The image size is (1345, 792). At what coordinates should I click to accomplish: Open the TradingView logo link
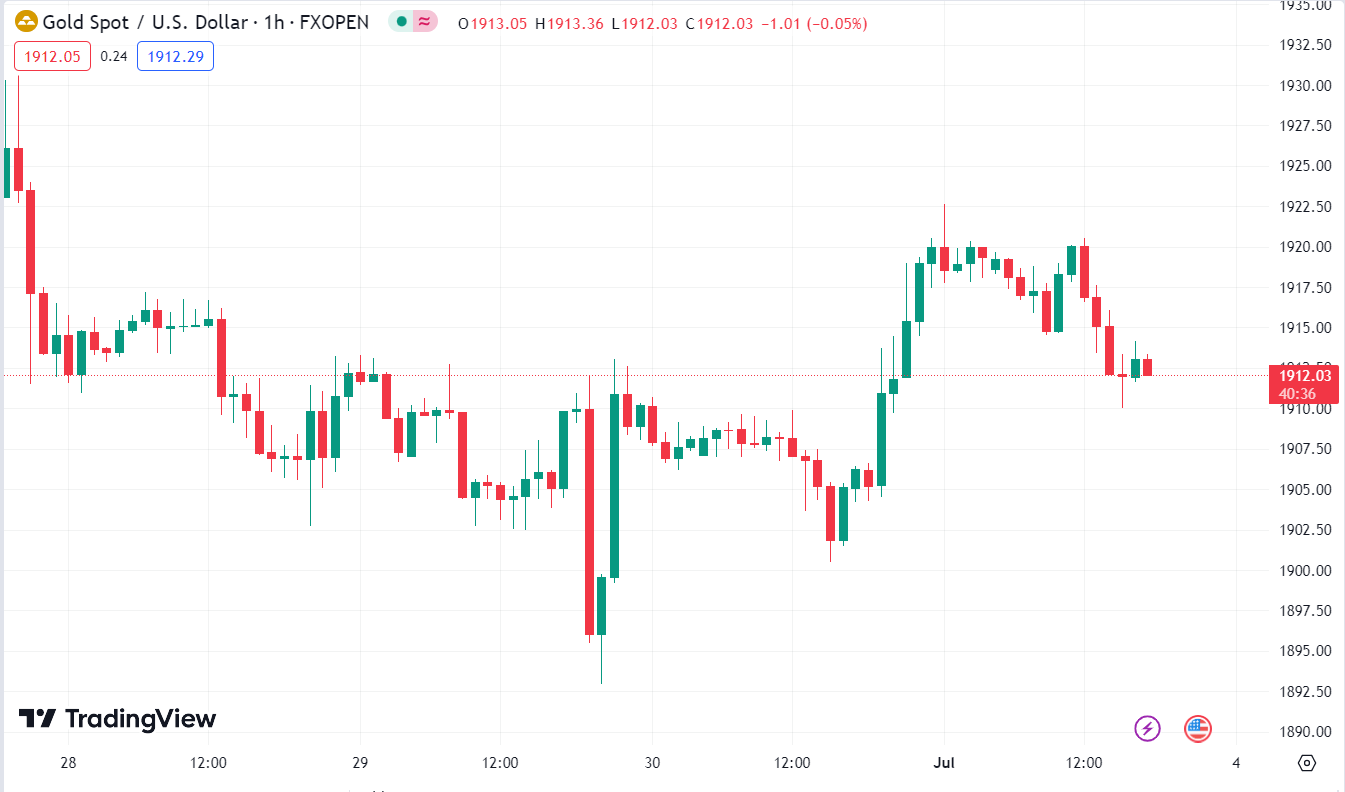[x=118, y=718]
